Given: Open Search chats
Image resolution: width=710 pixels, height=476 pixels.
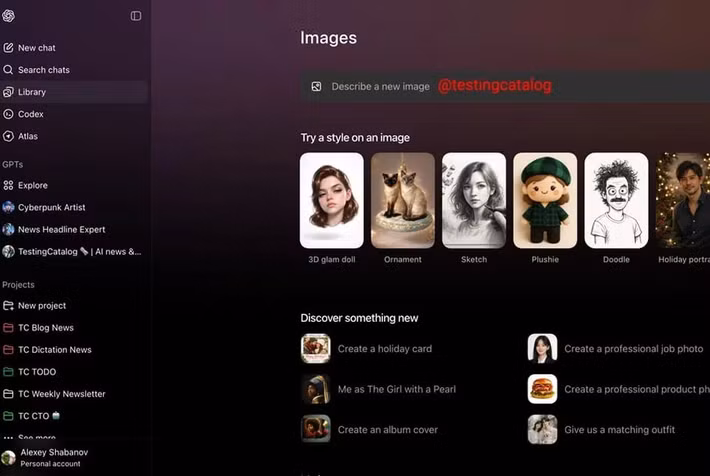Looking at the screenshot, I should 43,70.
